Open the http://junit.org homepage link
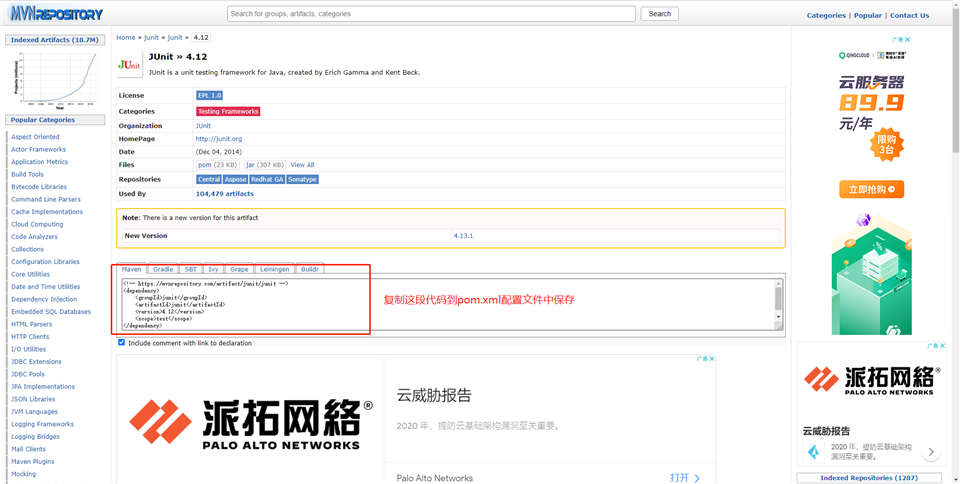Screen dimensions: 960x484 coord(219,139)
